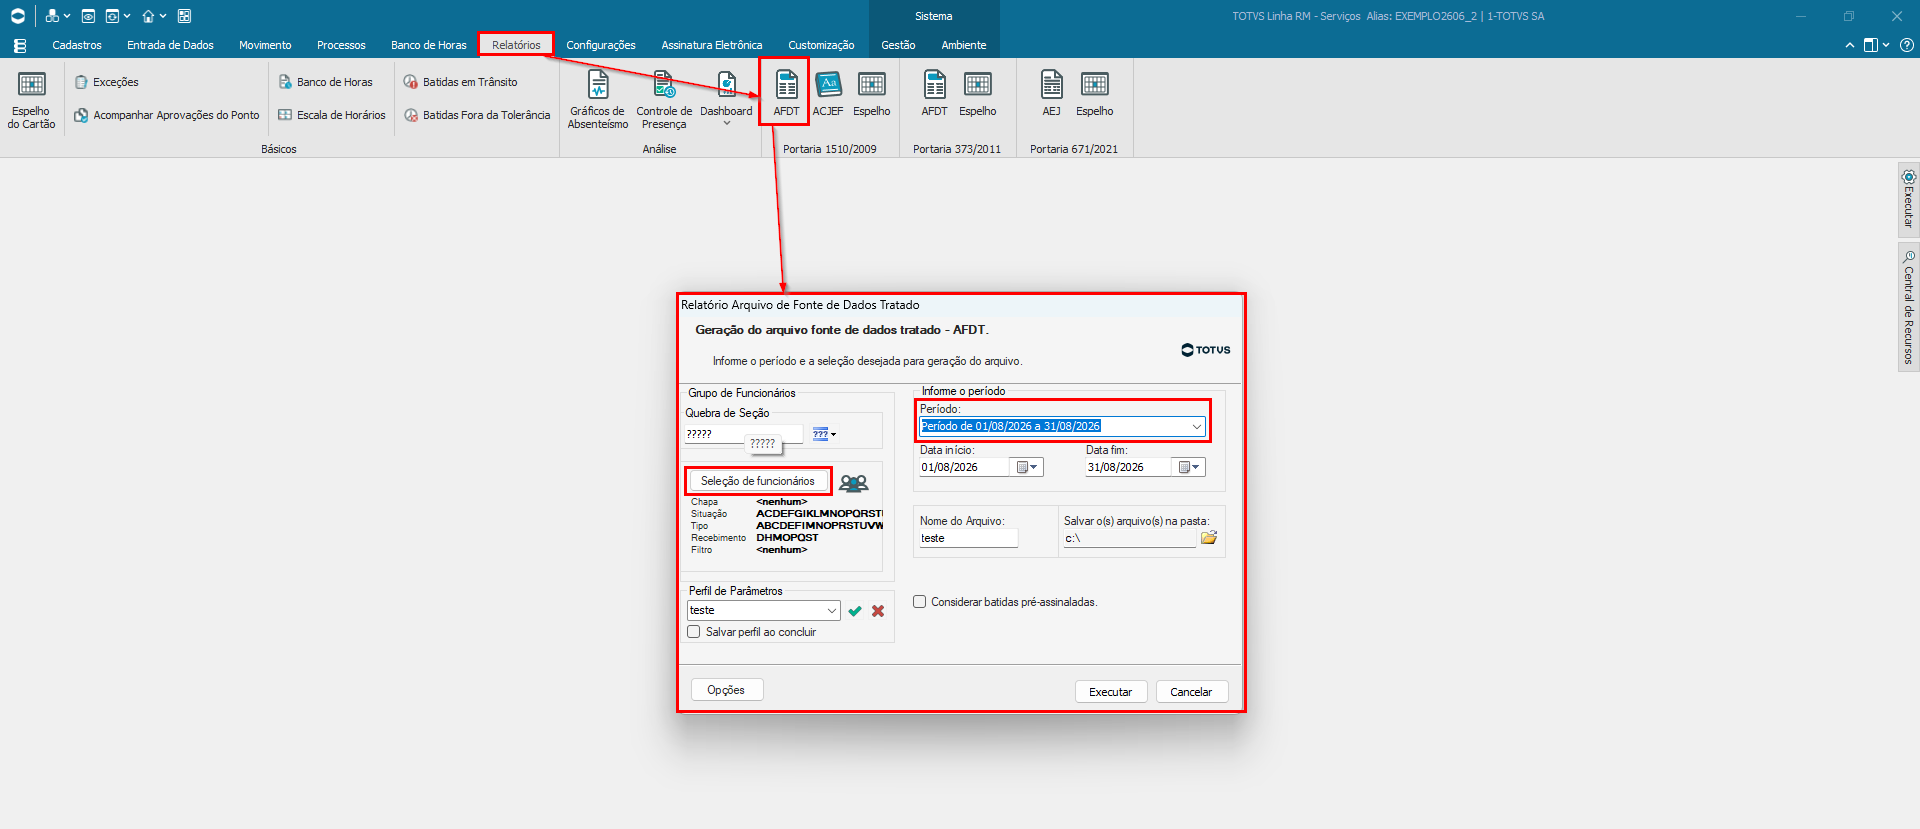Open the TOTVS application menu logo
This screenshot has height=829, width=1920.
18,16
